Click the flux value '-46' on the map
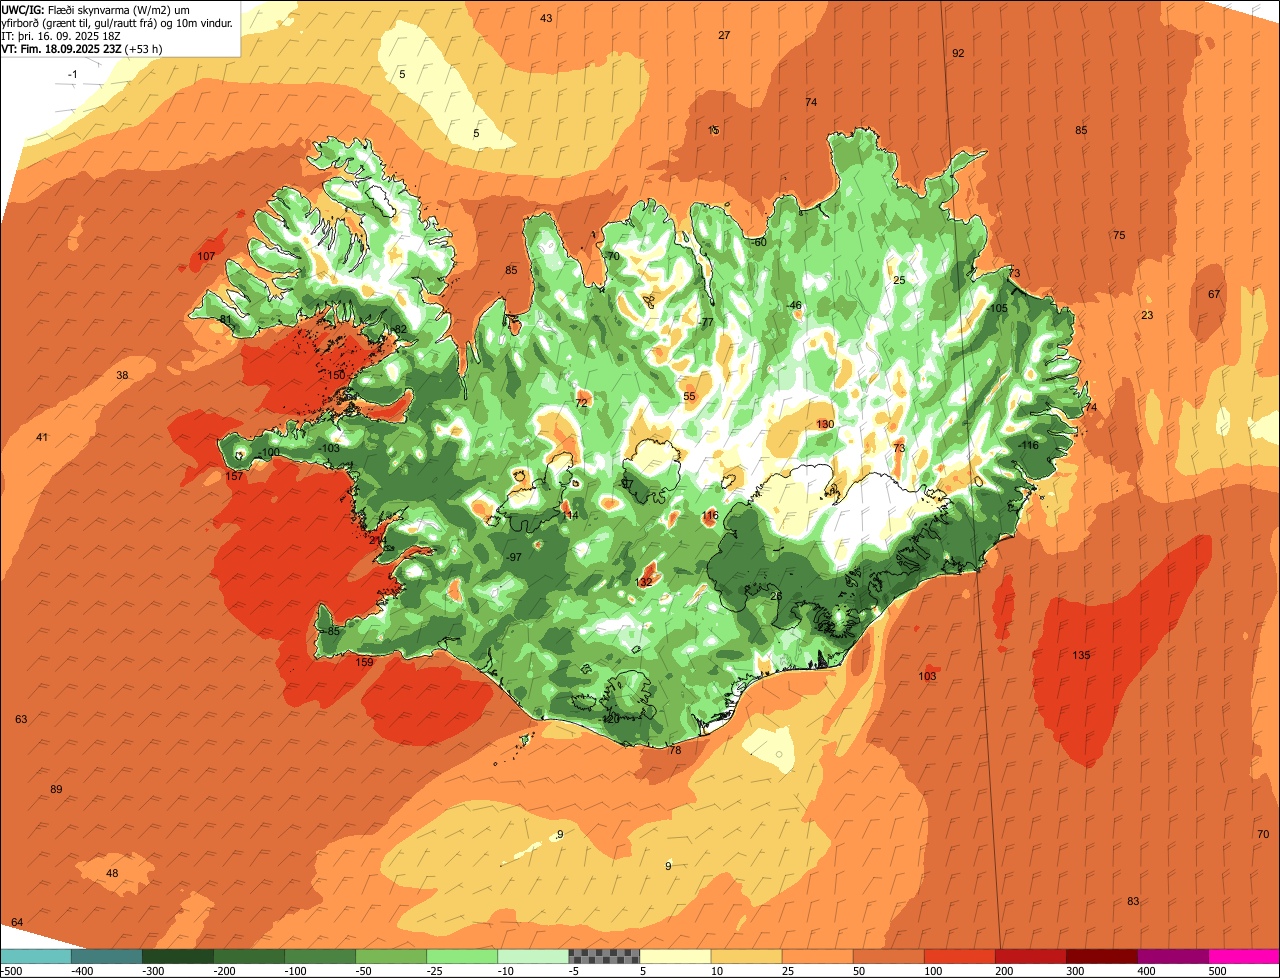 click(x=795, y=305)
